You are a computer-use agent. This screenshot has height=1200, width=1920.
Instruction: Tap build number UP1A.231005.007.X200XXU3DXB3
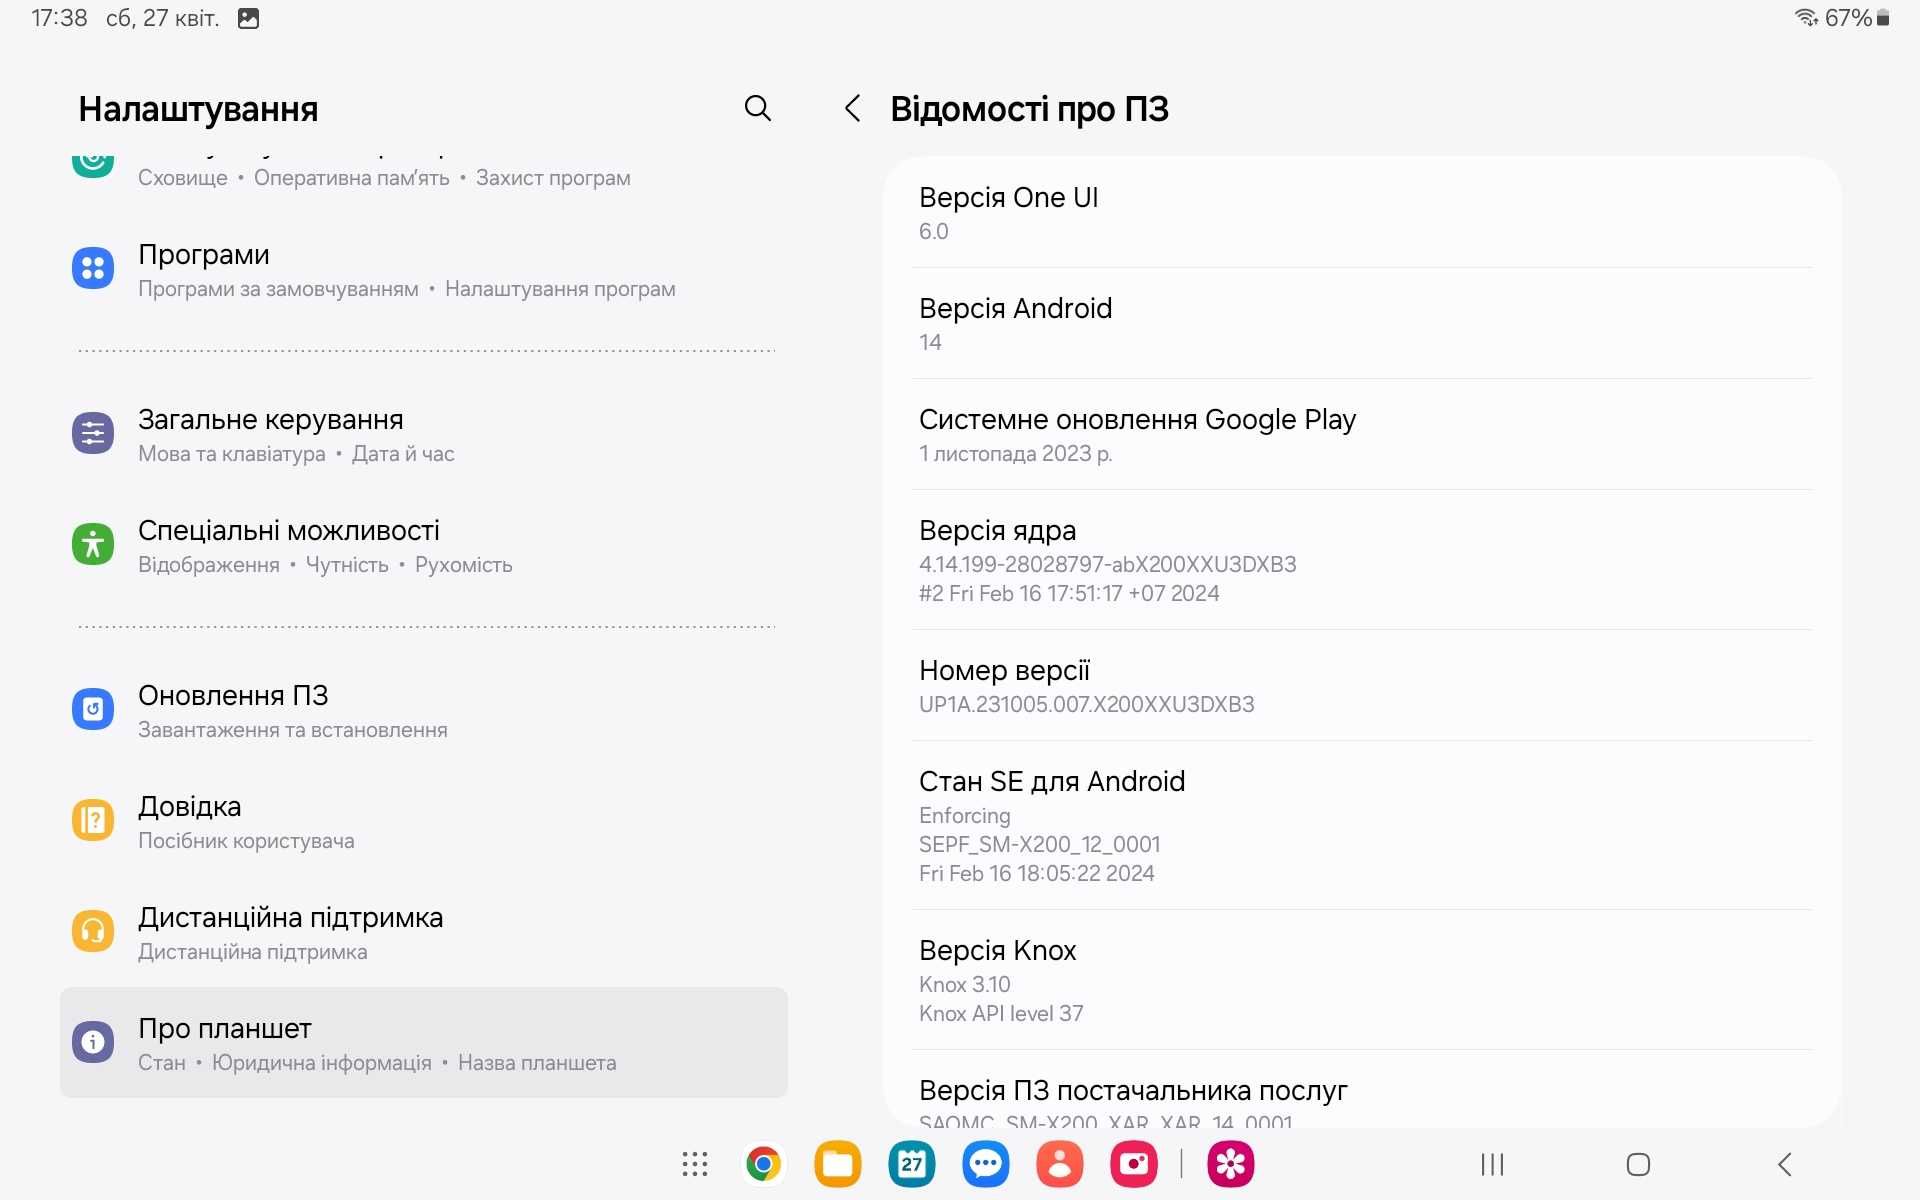1087,704
